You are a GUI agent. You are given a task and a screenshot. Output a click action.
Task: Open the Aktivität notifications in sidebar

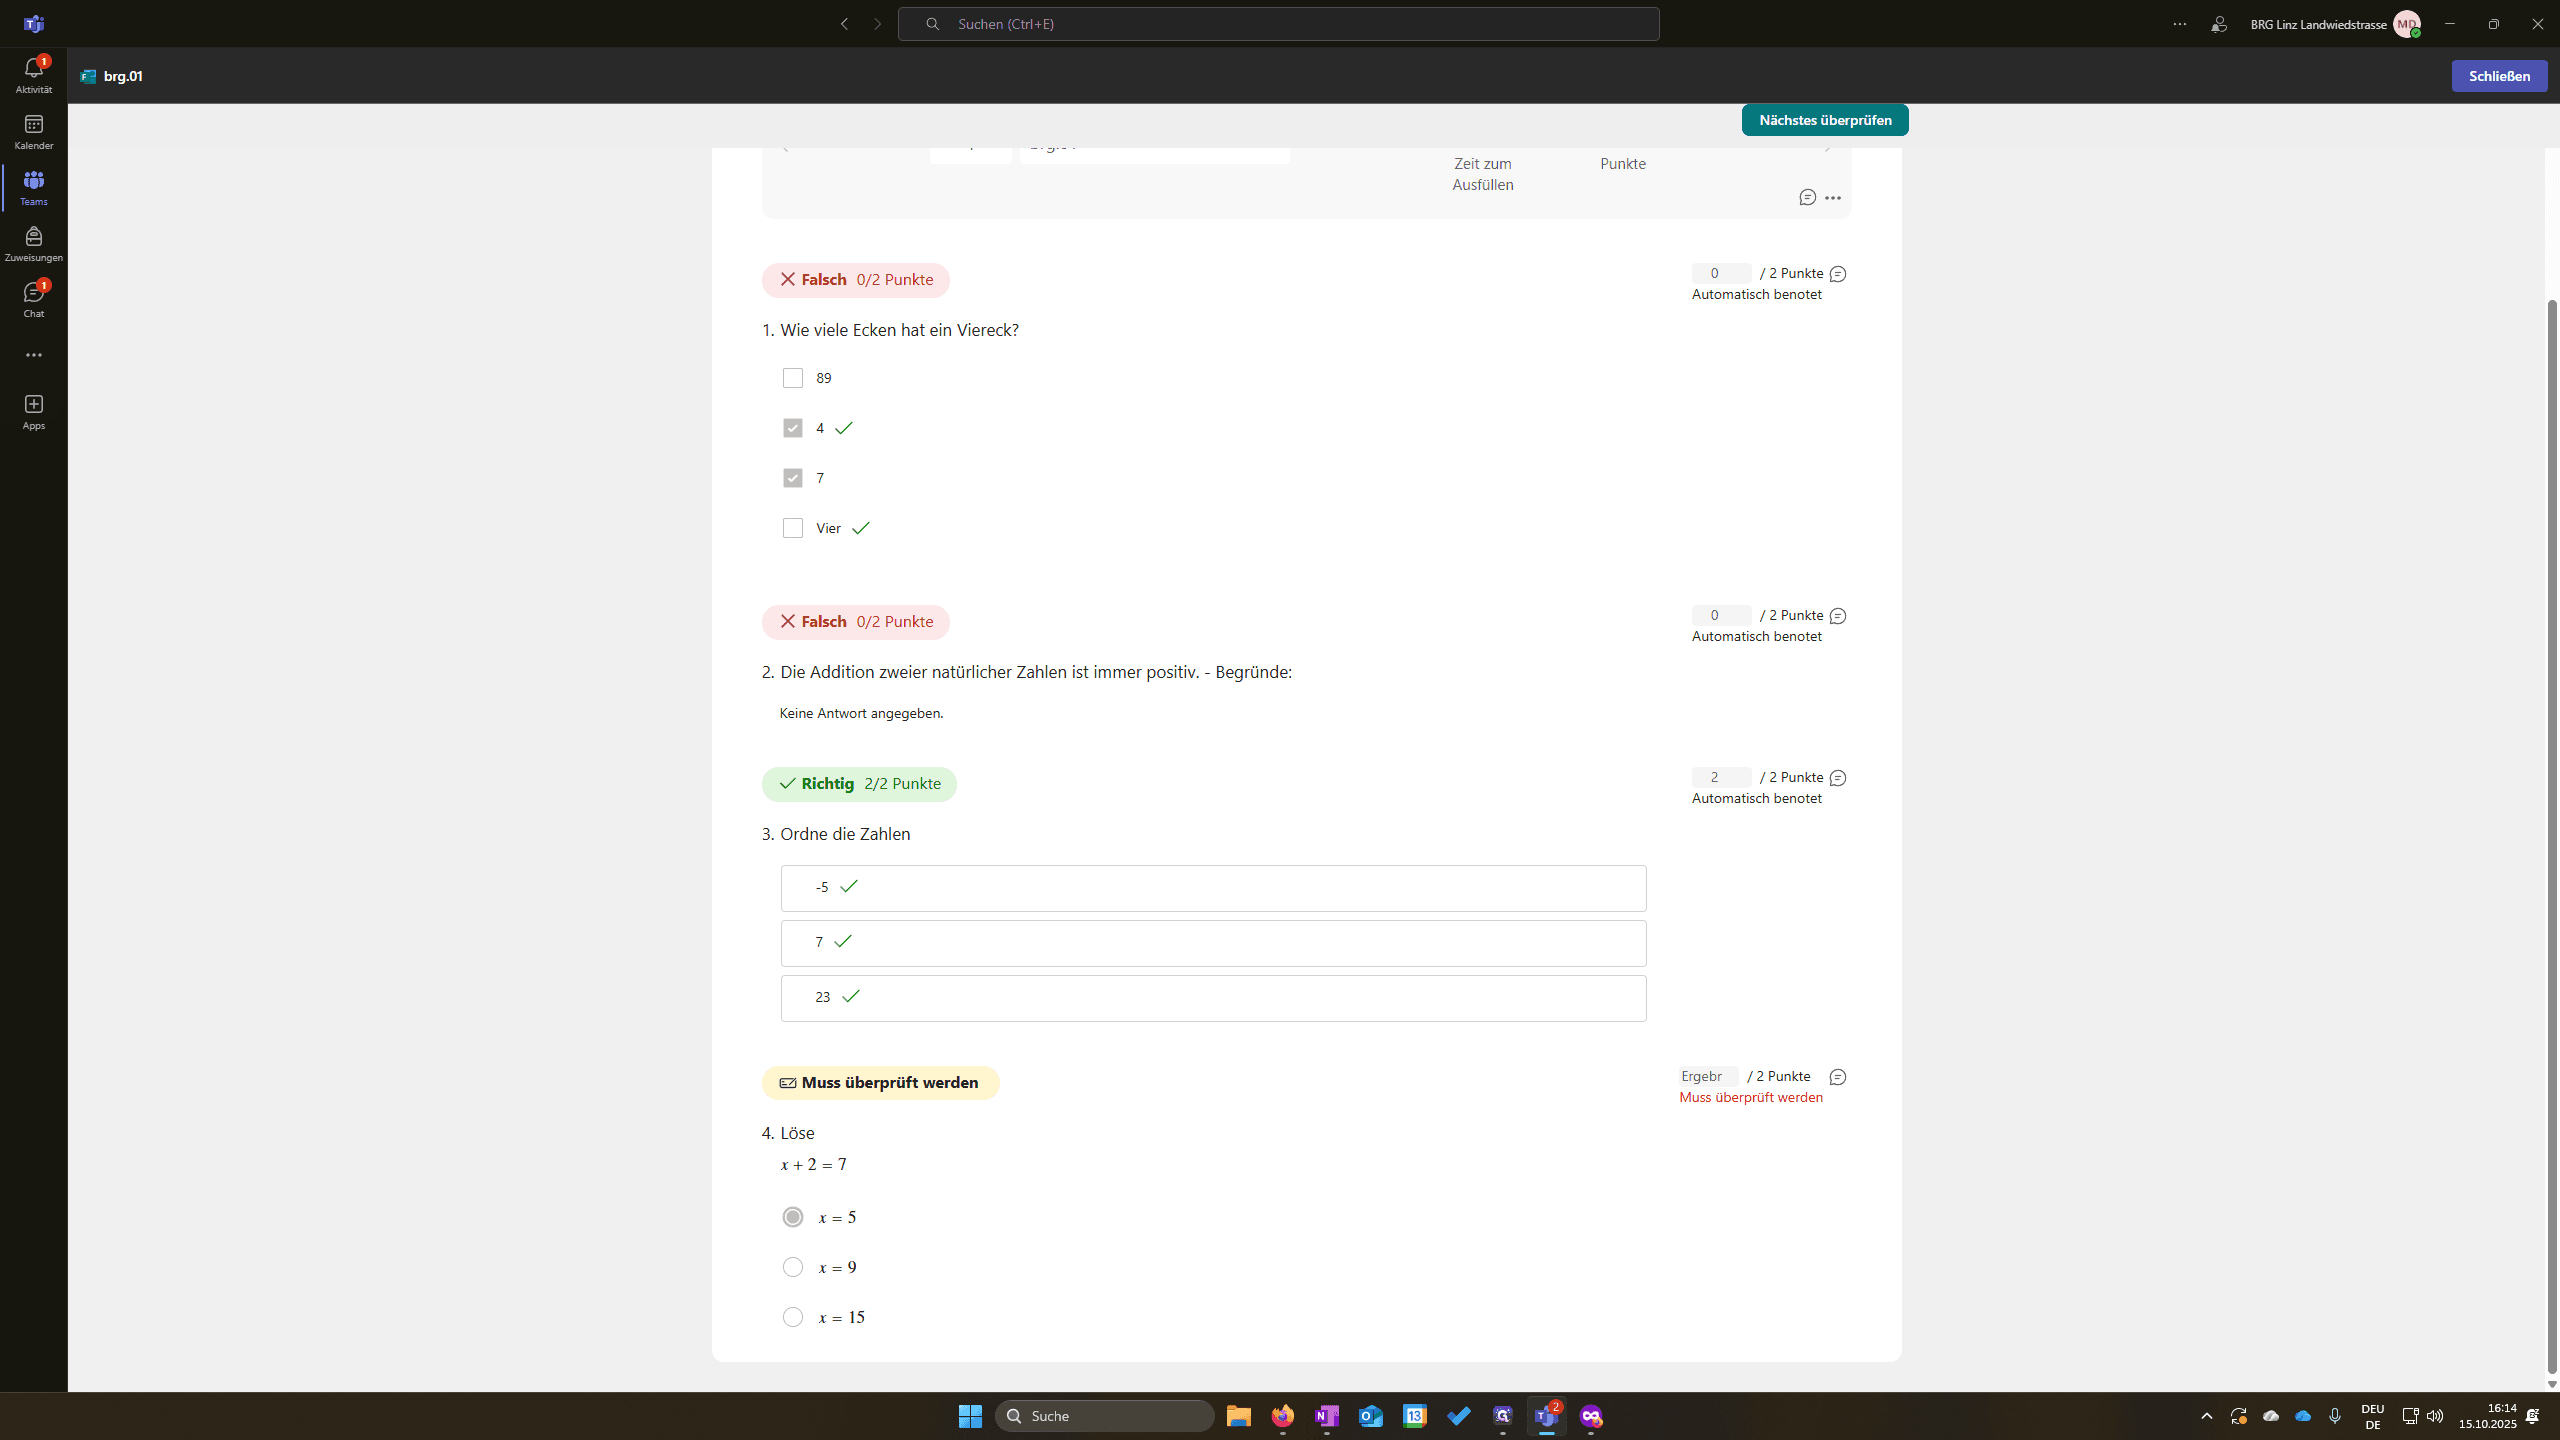point(33,75)
